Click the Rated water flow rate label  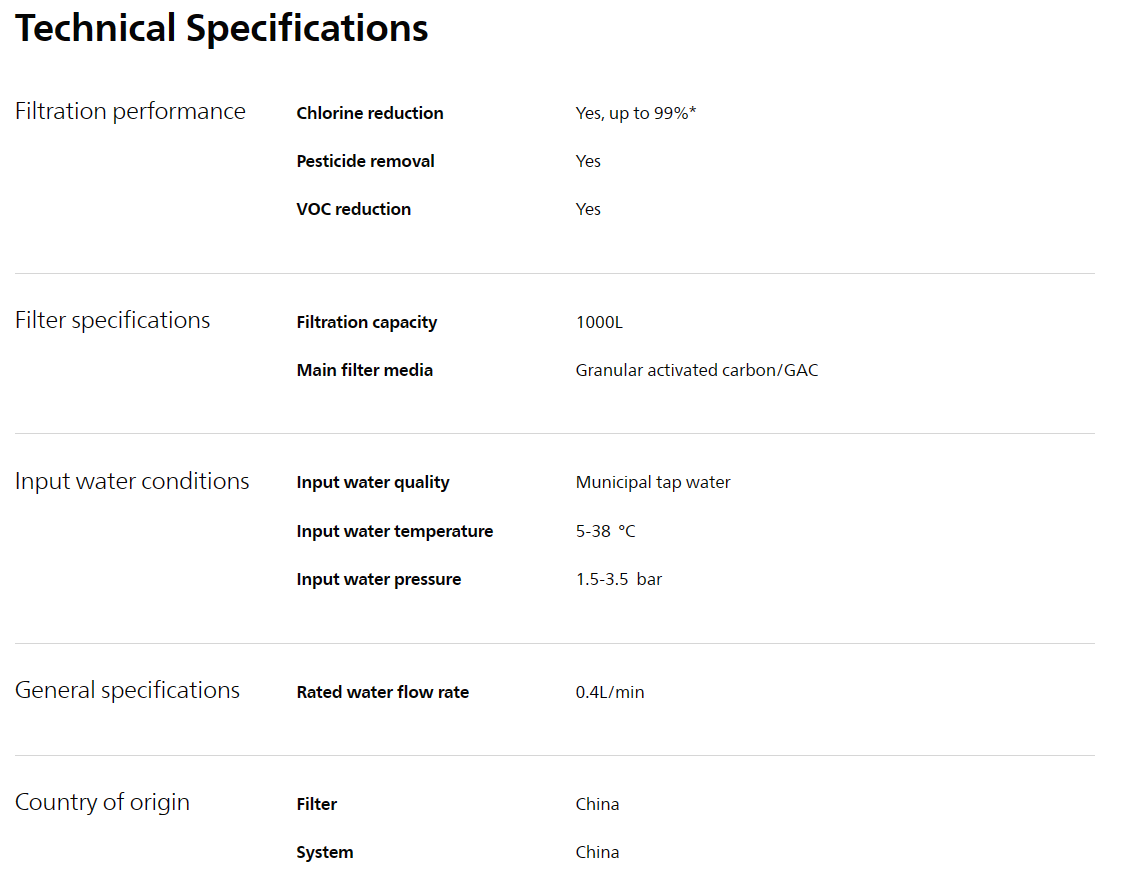coord(383,692)
